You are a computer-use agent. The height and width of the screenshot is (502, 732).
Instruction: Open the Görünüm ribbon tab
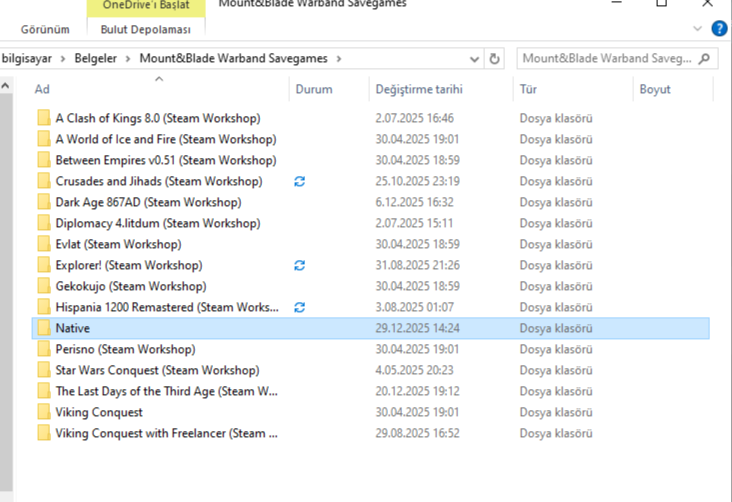pos(45,29)
